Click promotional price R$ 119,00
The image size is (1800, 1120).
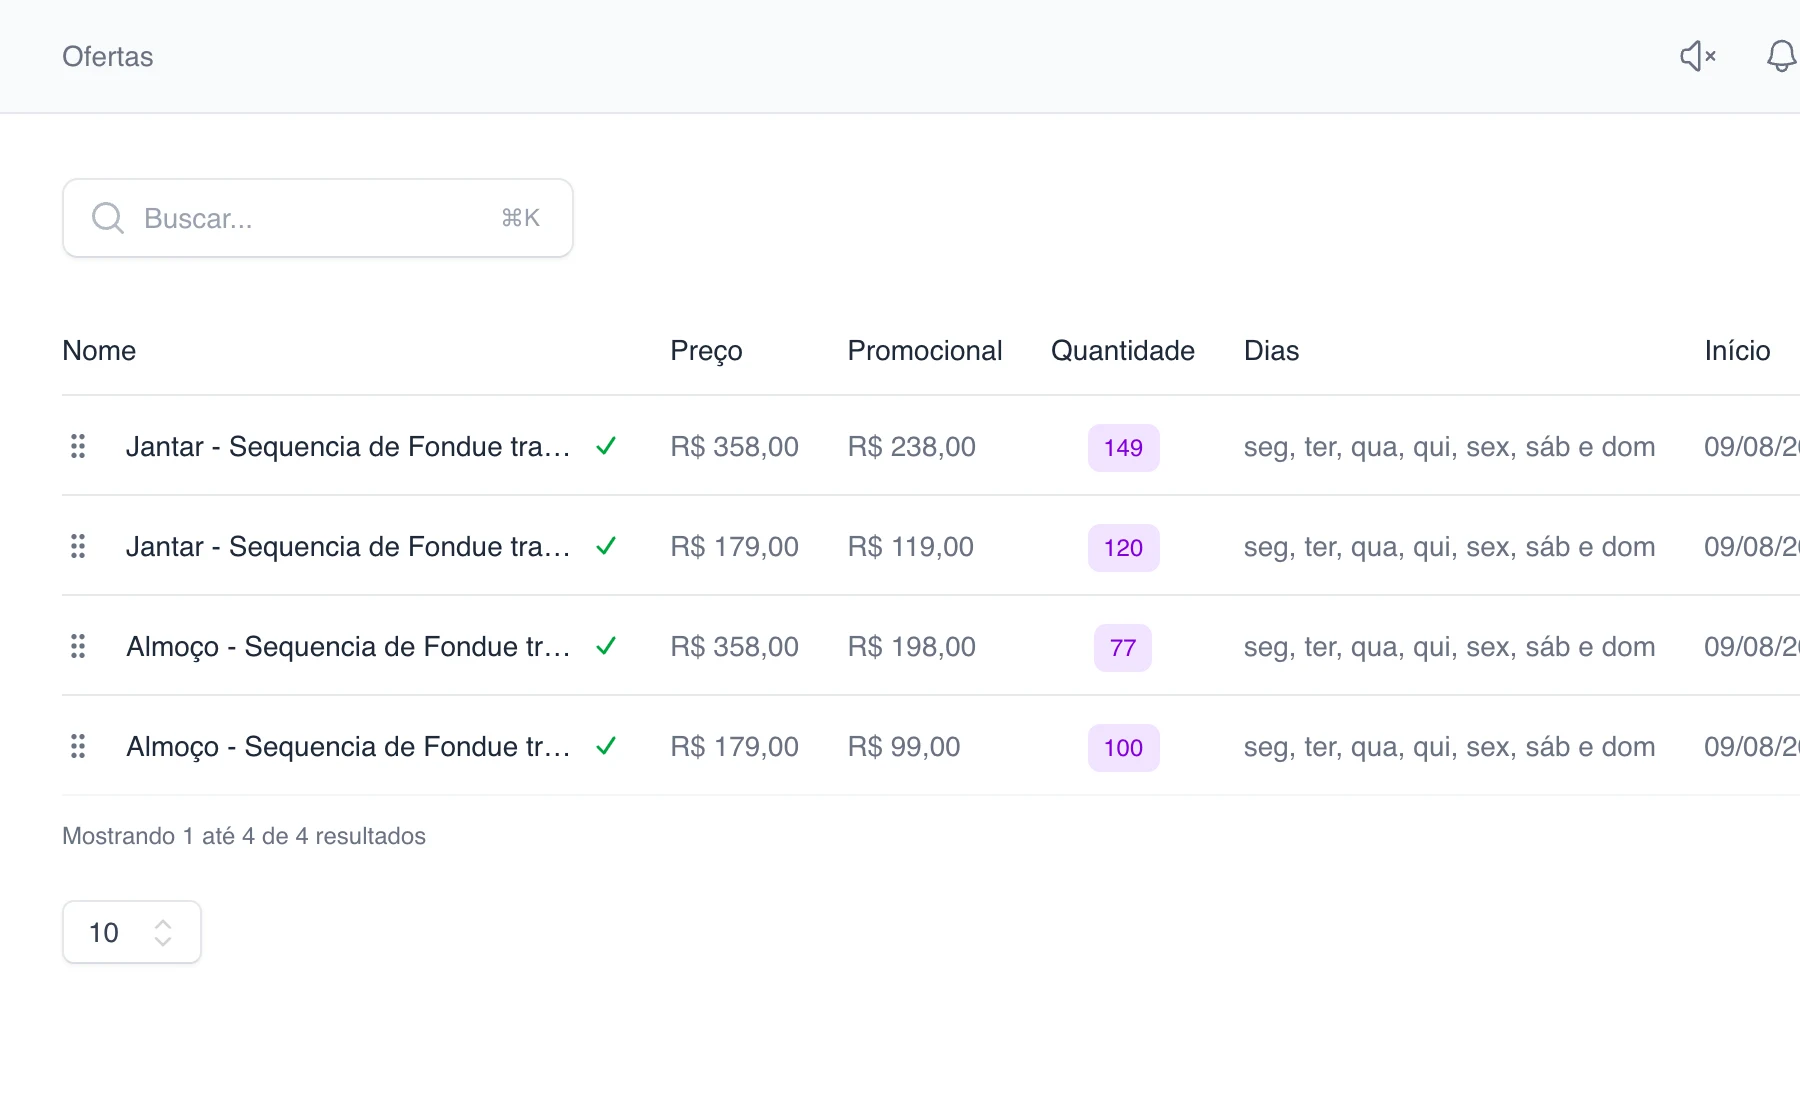911,546
